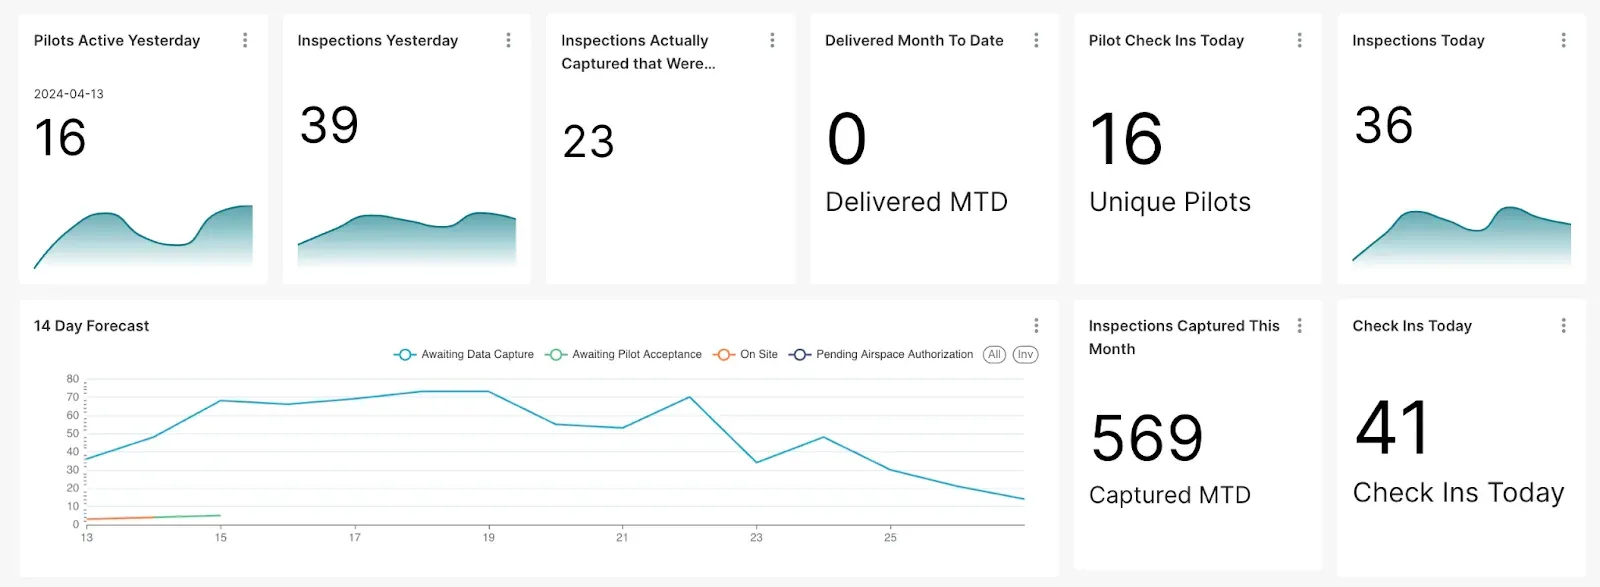Click the Unique Pilots label
1600x587 pixels.
[1170, 202]
